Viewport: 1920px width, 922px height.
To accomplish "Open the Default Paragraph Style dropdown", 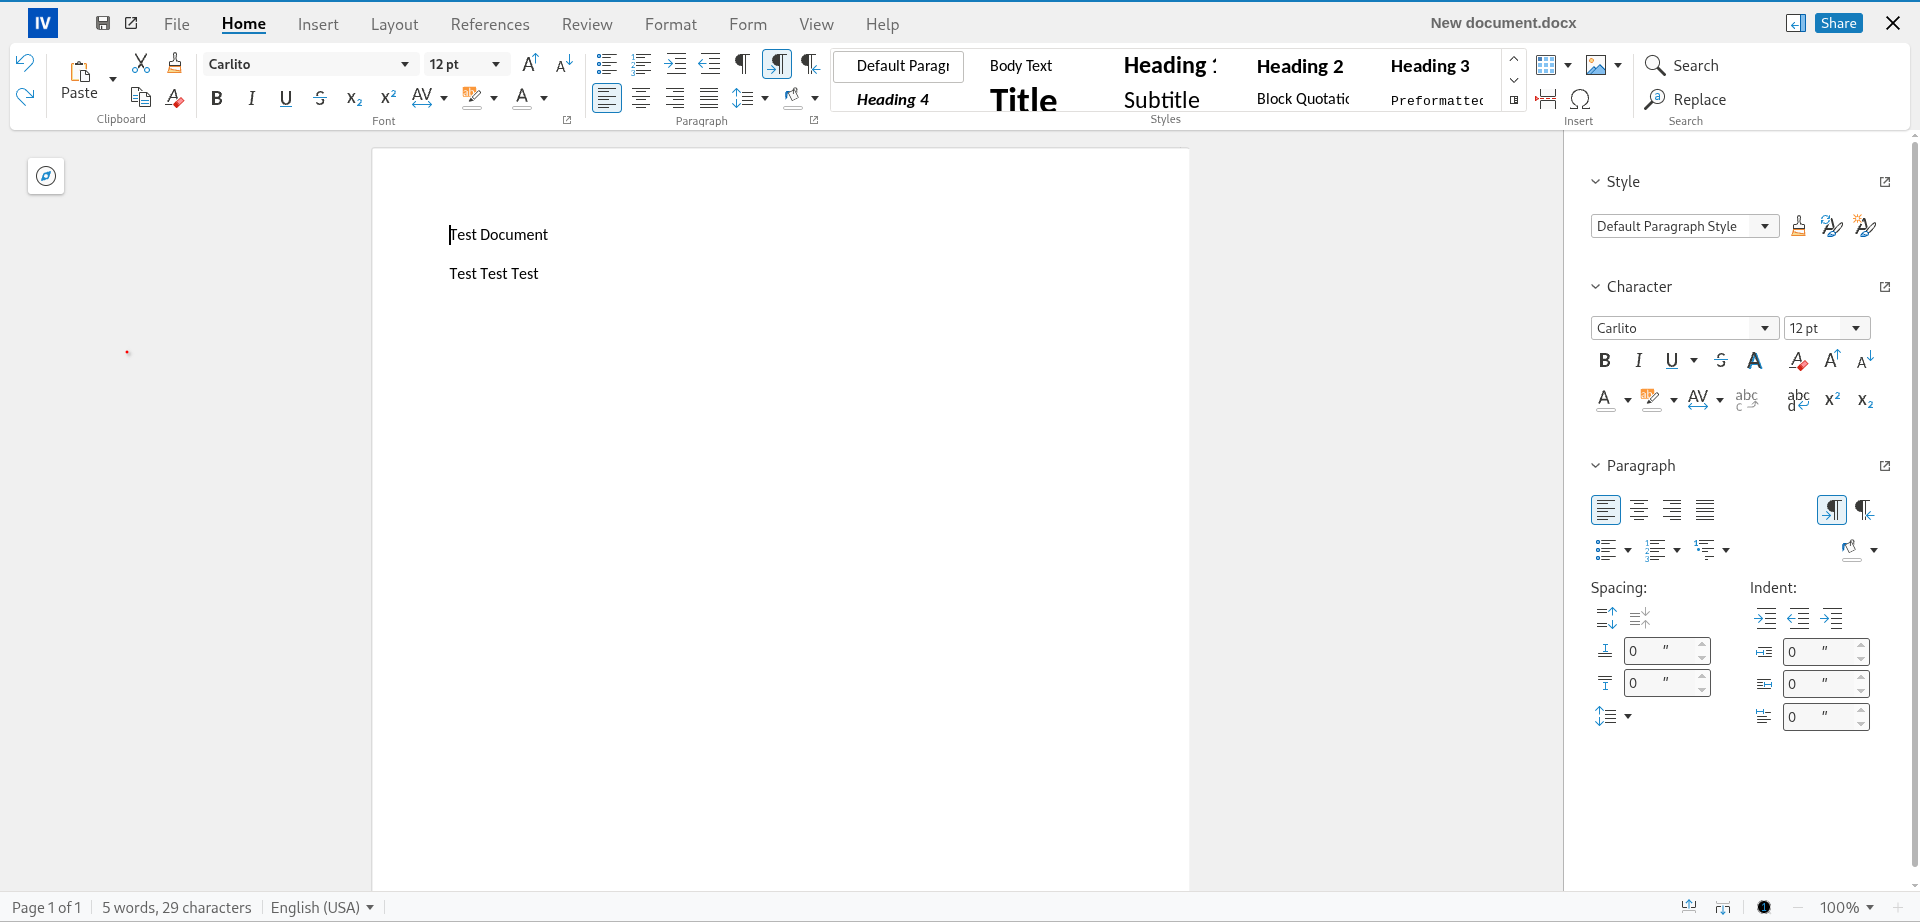I will pos(1765,227).
